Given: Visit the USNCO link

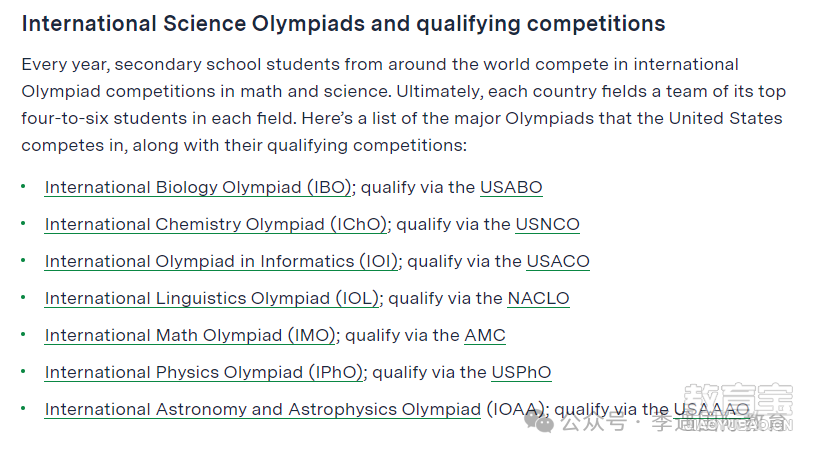Looking at the screenshot, I should point(548,224).
